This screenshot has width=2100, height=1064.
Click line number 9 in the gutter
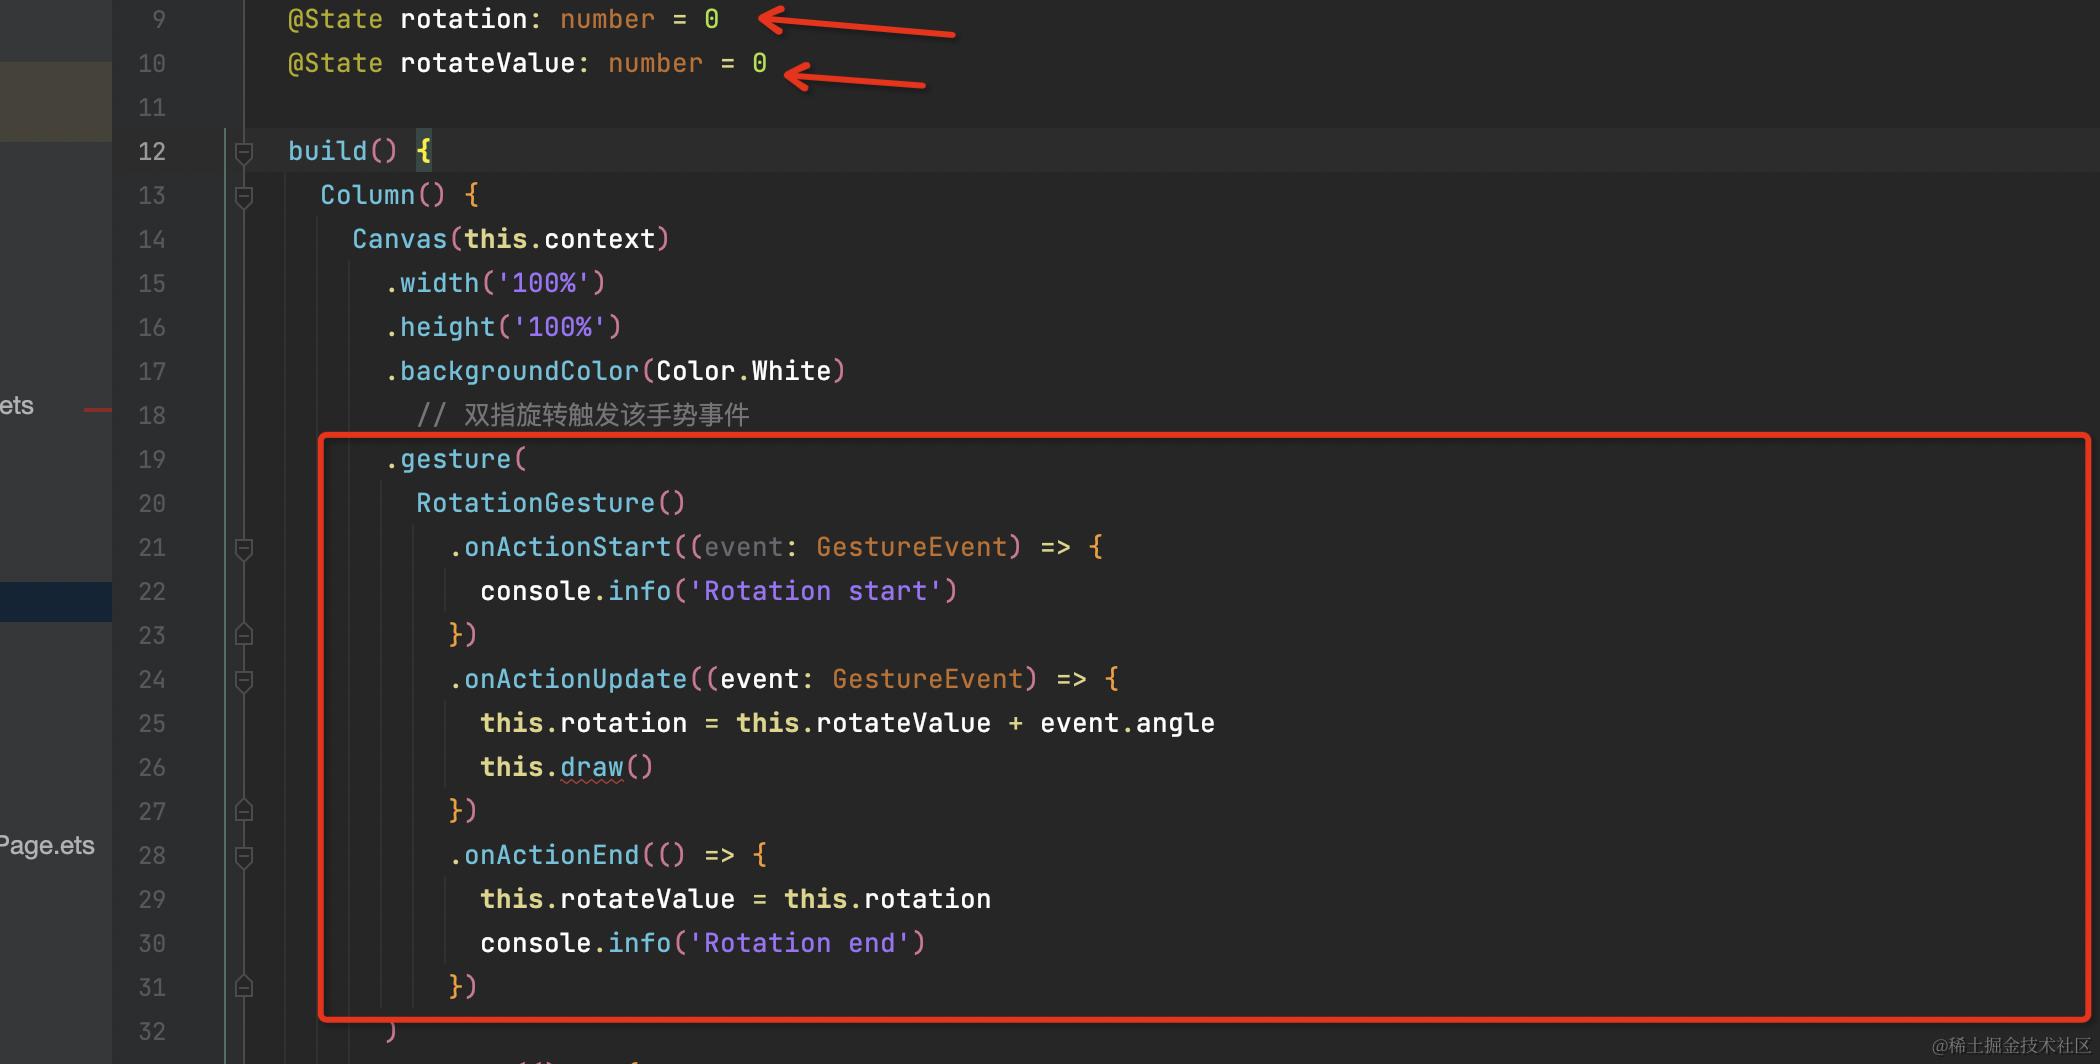click(x=159, y=19)
